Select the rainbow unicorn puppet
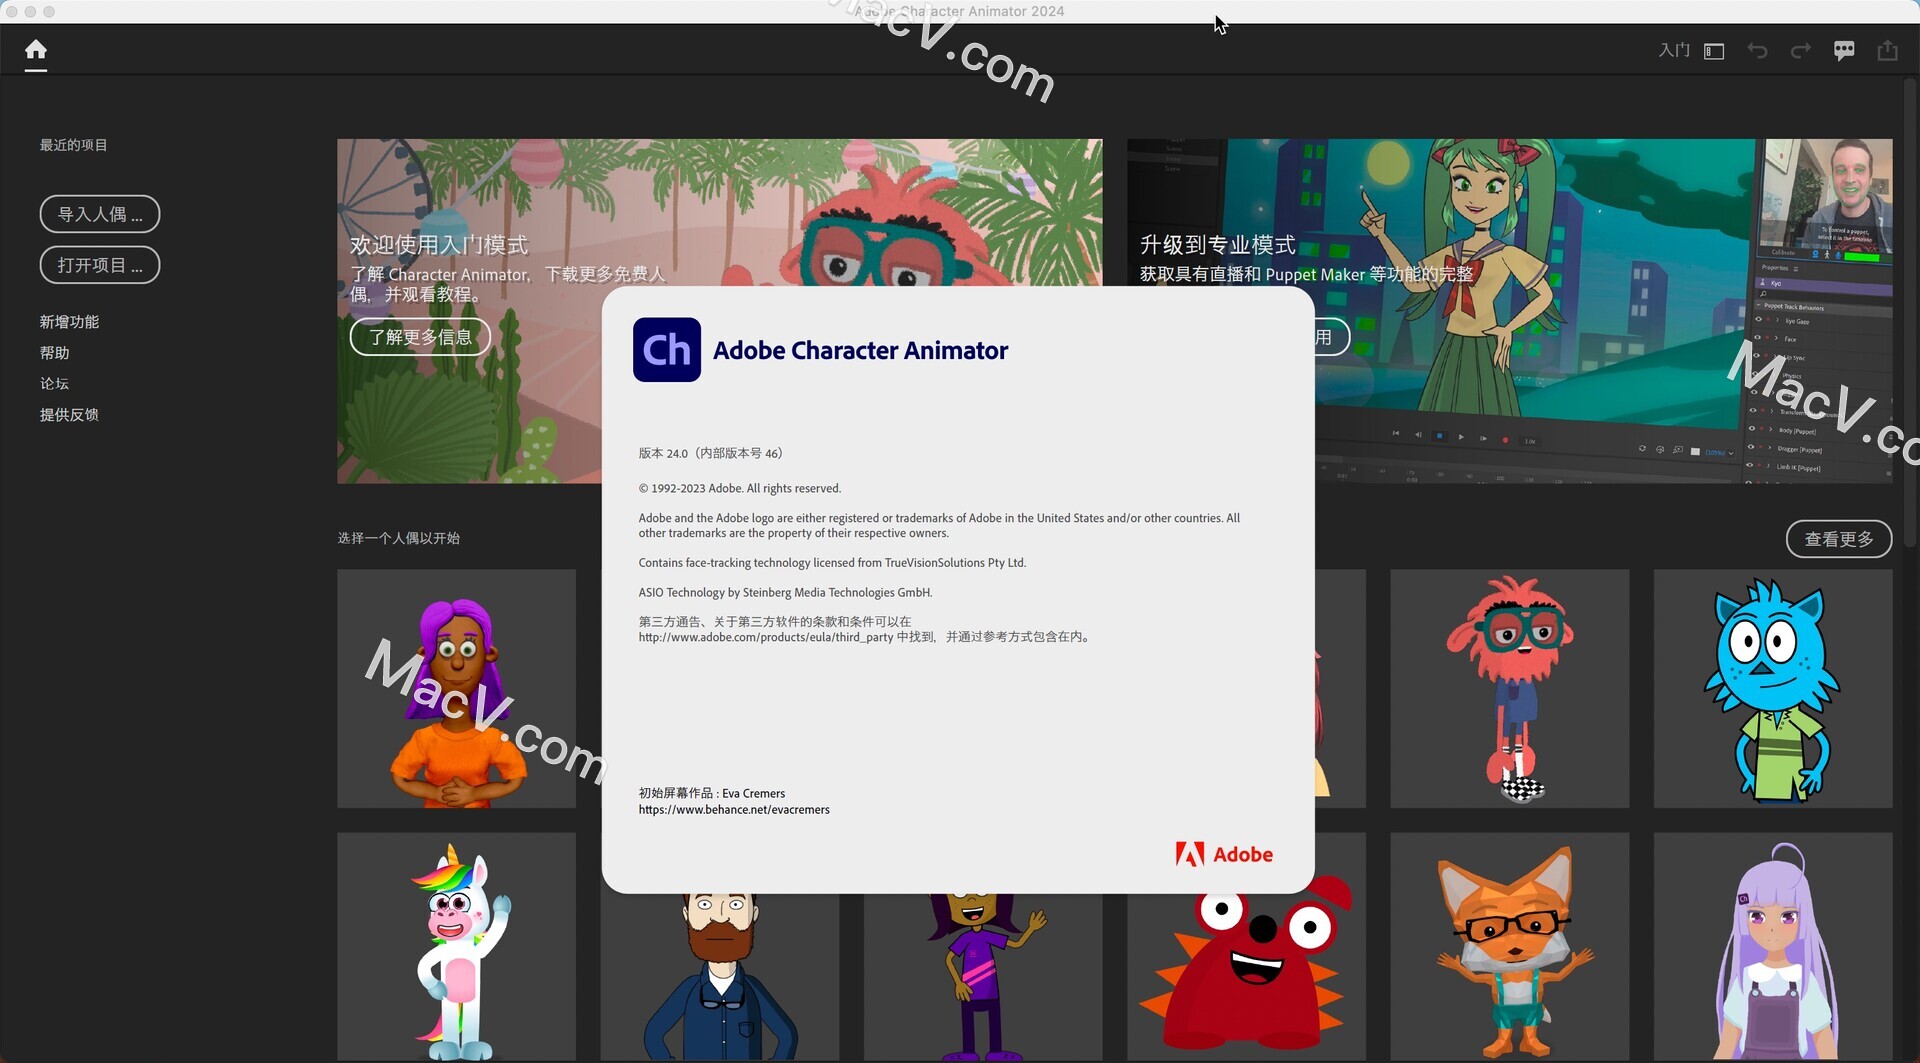This screenshot has width=1920, height=1063. point(456,946)
